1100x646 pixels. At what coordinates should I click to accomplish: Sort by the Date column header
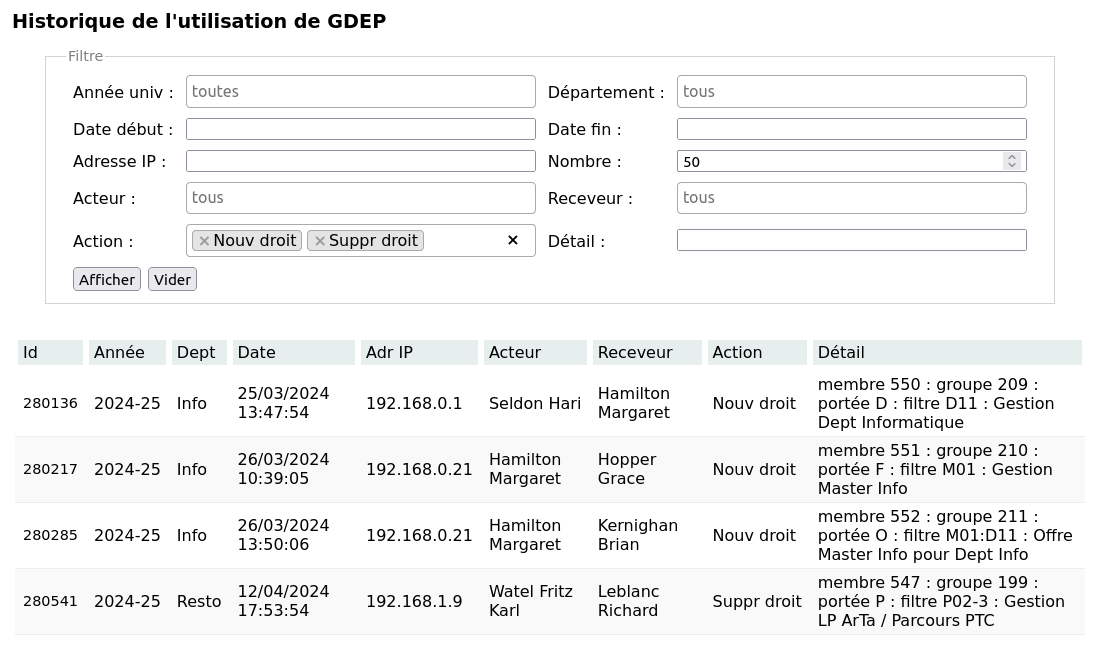point(293,352)
